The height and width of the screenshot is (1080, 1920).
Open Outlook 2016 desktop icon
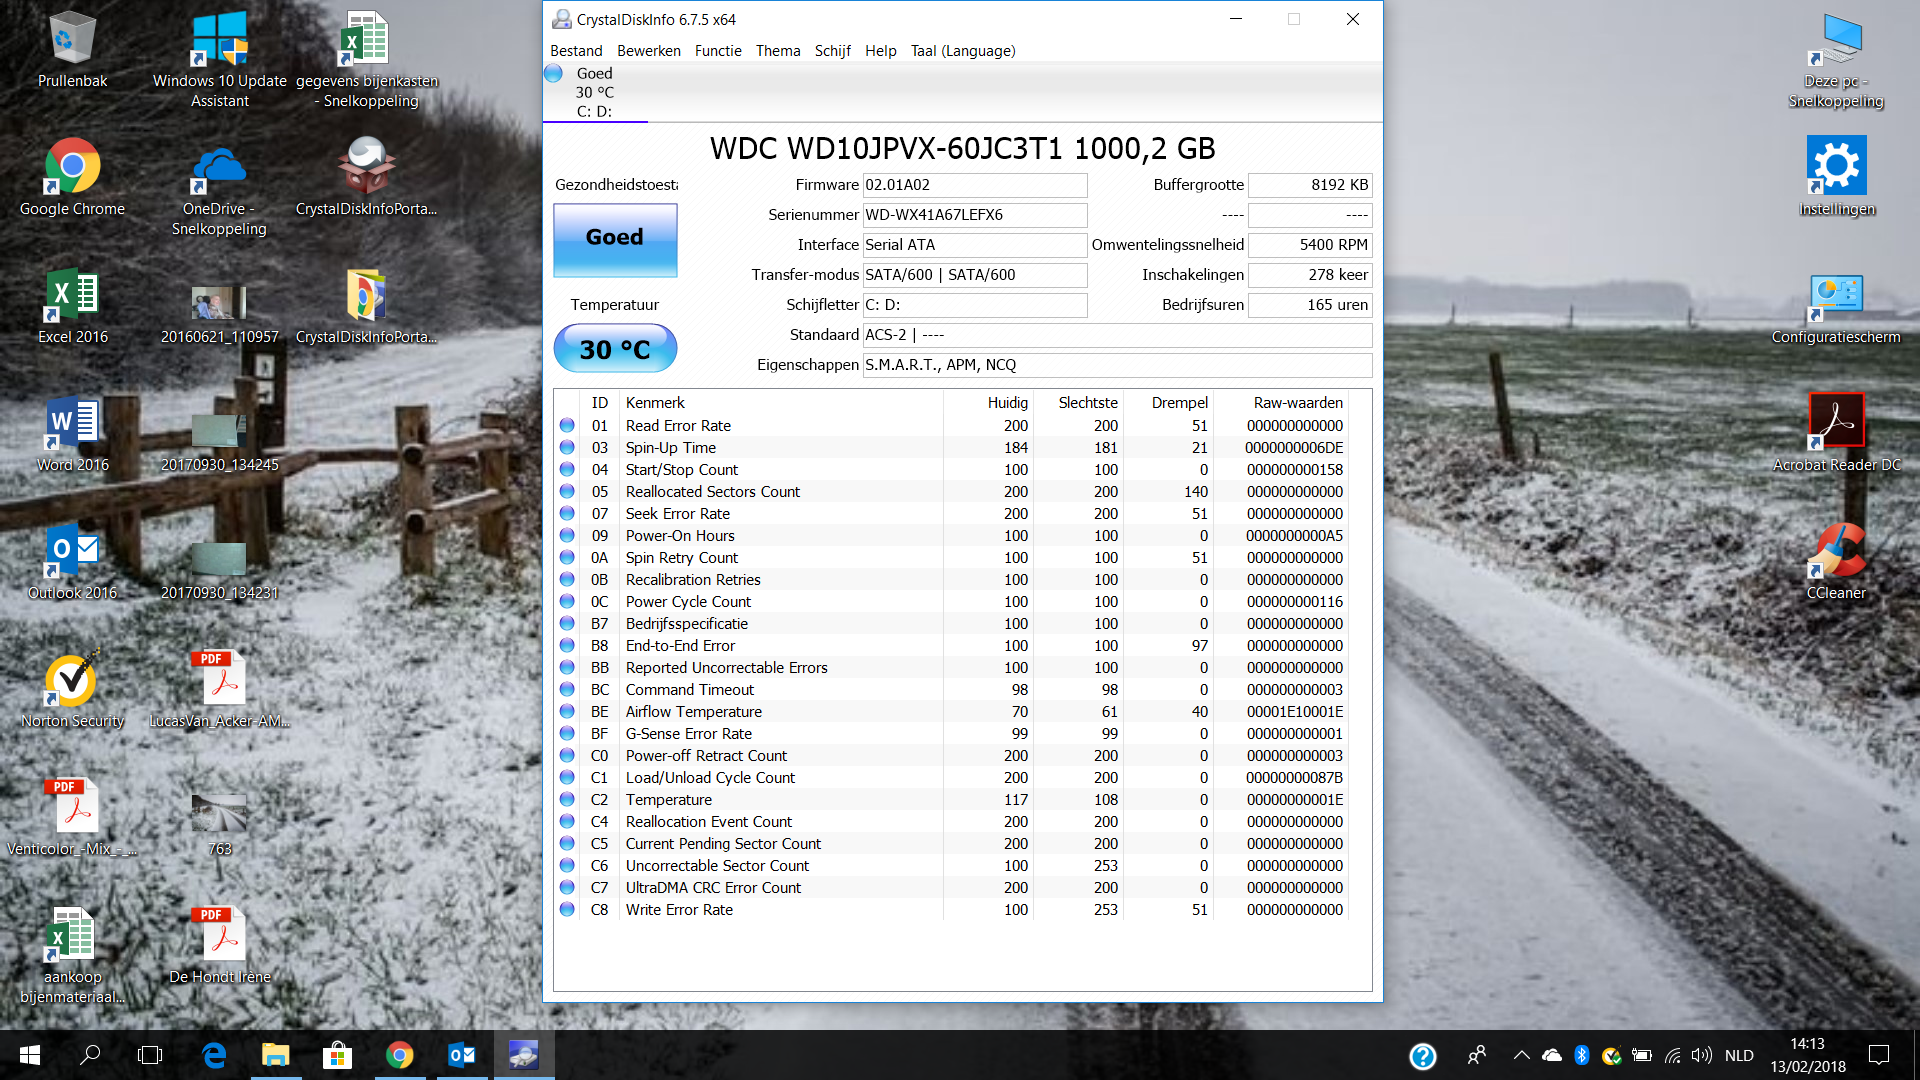72,562
